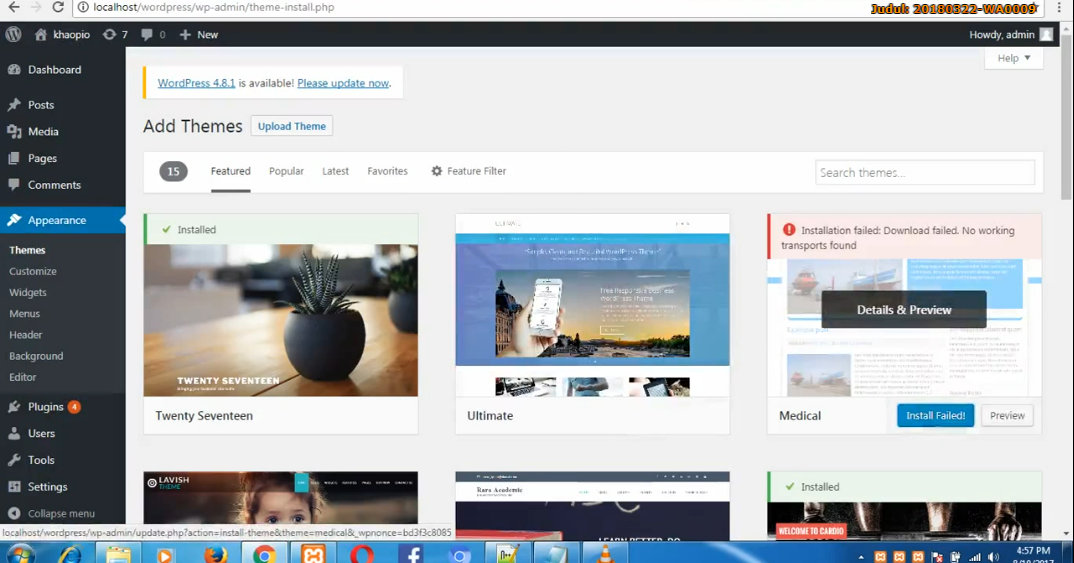Viewport: 1074px width, 563px height.
Task: Reload the page with refresh icon
Action: 58,7
